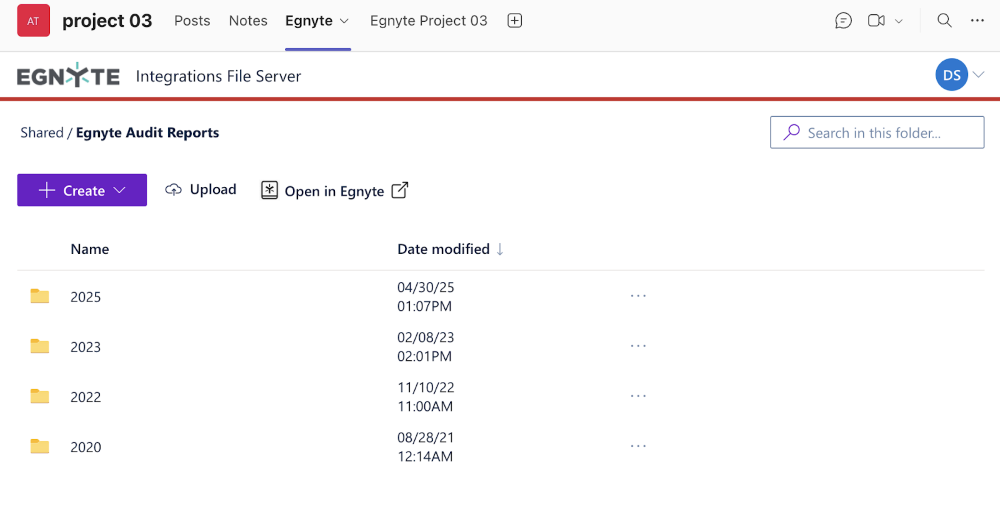Screen dimensions: 1000x511
Task: Click the project 03 channel title
Action: click(107, 20)
